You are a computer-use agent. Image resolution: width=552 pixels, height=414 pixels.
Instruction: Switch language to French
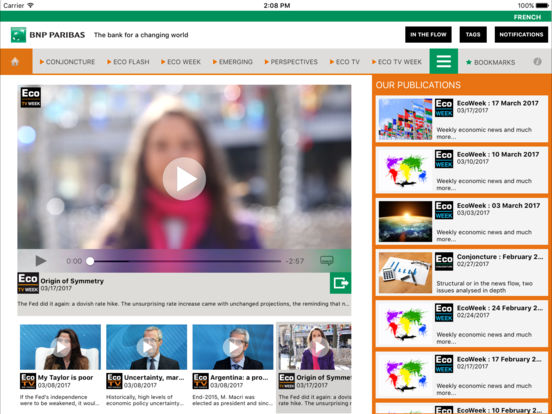coord(527,17)
